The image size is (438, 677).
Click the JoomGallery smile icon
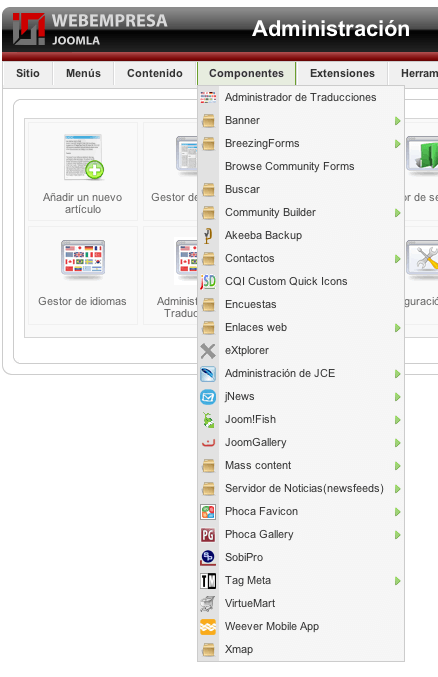208,443
